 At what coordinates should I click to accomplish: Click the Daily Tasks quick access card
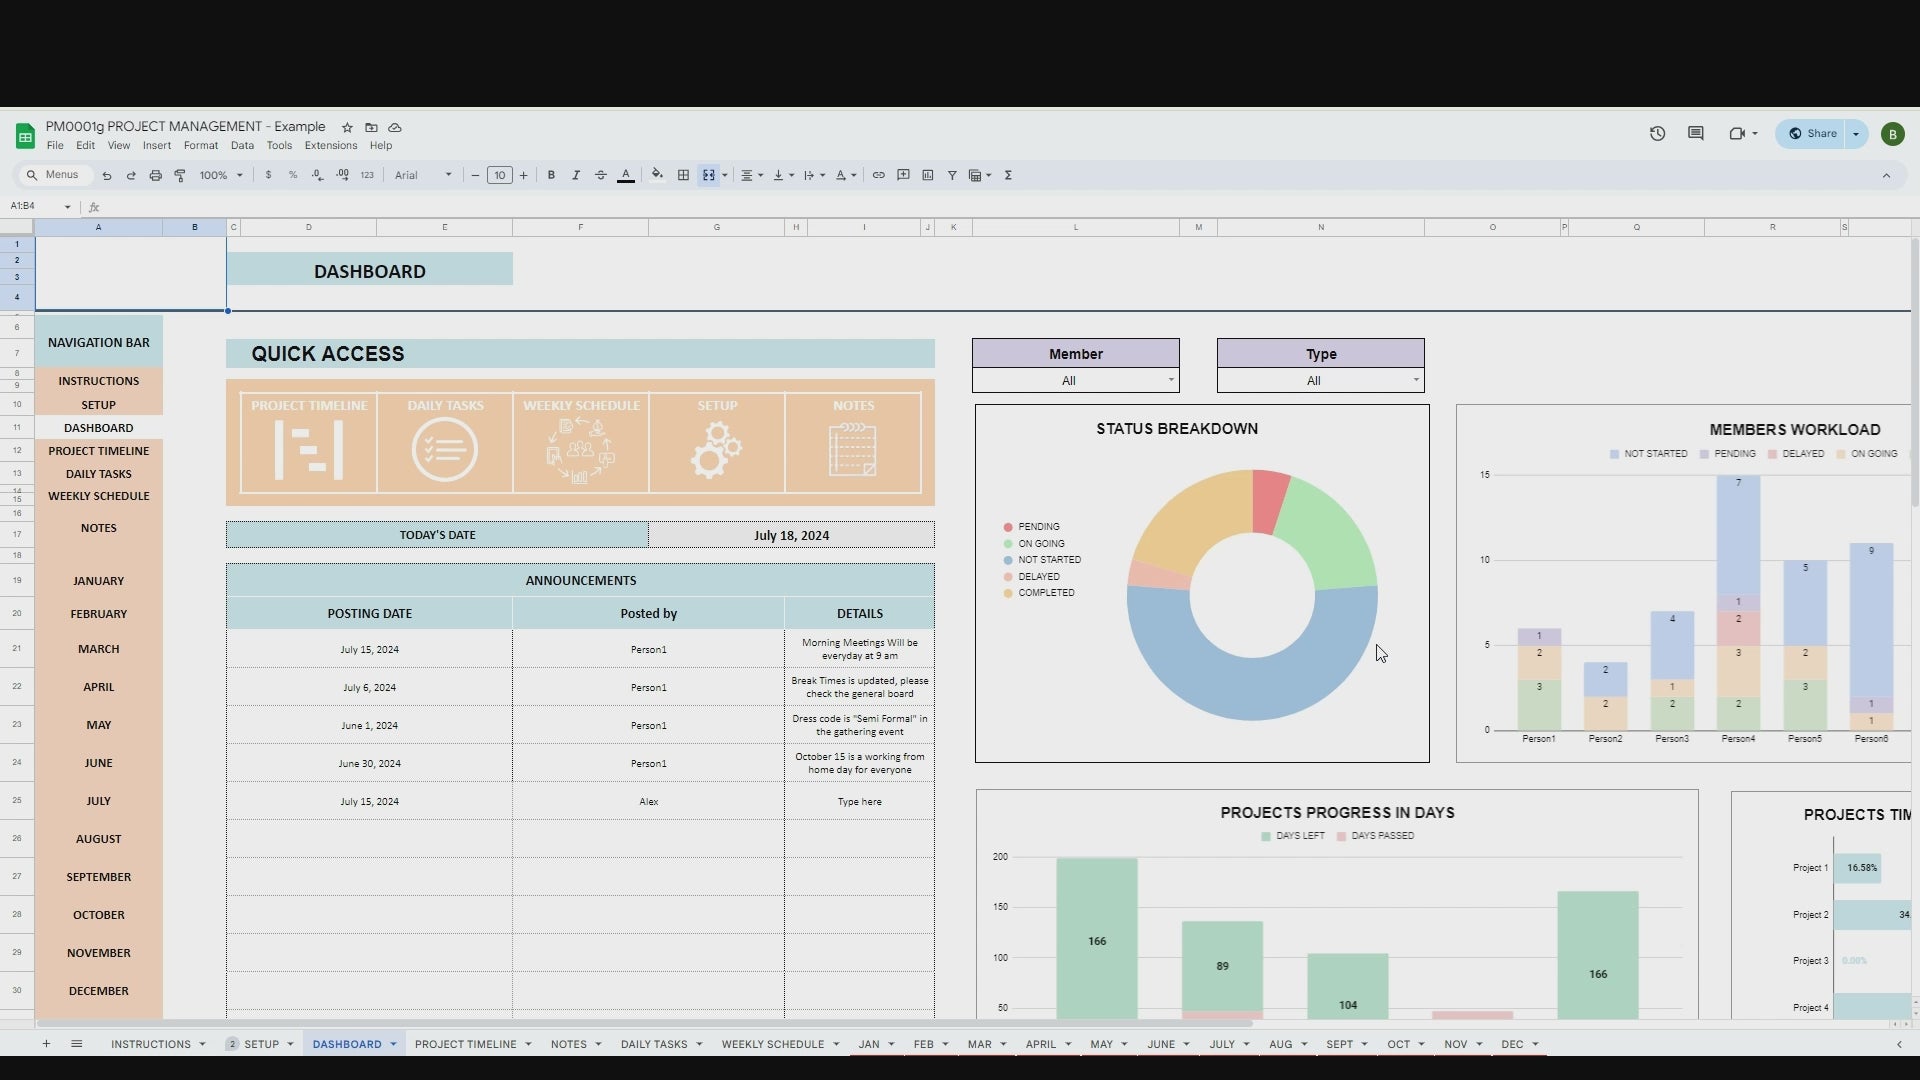click(445, 443)
